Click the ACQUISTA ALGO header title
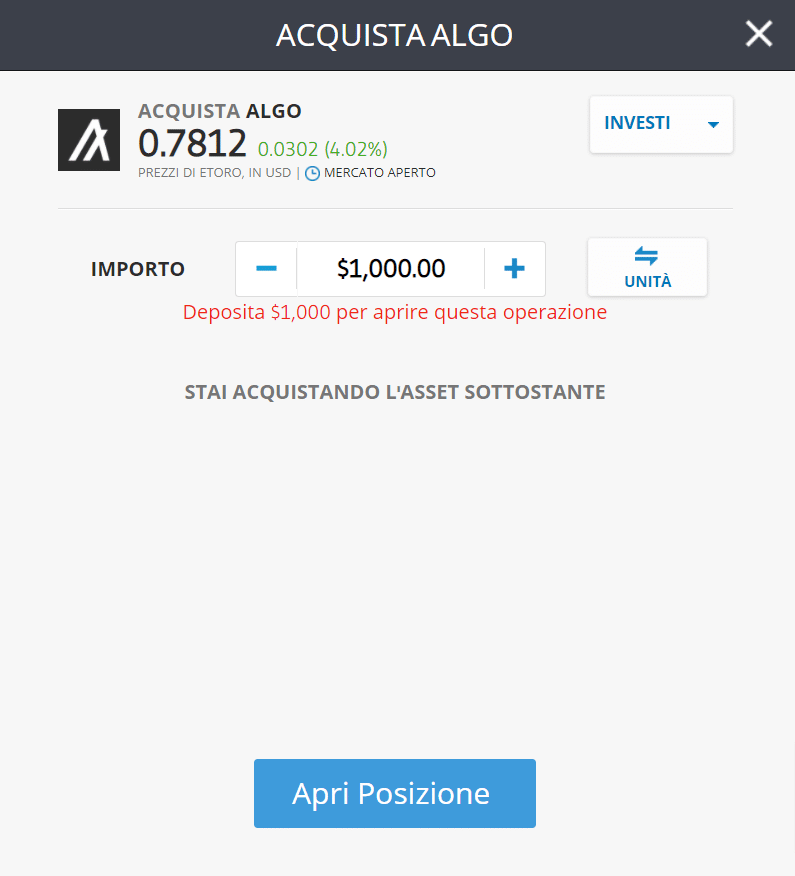Viewport: 795px width, 876px height. pyautogui.click(x=394, y=35)
